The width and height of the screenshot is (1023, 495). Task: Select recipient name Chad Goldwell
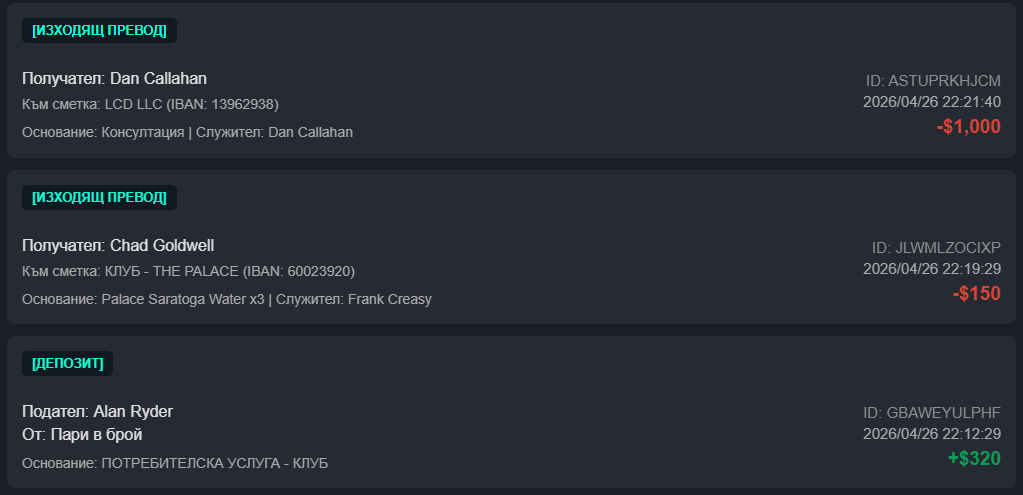click(x=162, y=245)
